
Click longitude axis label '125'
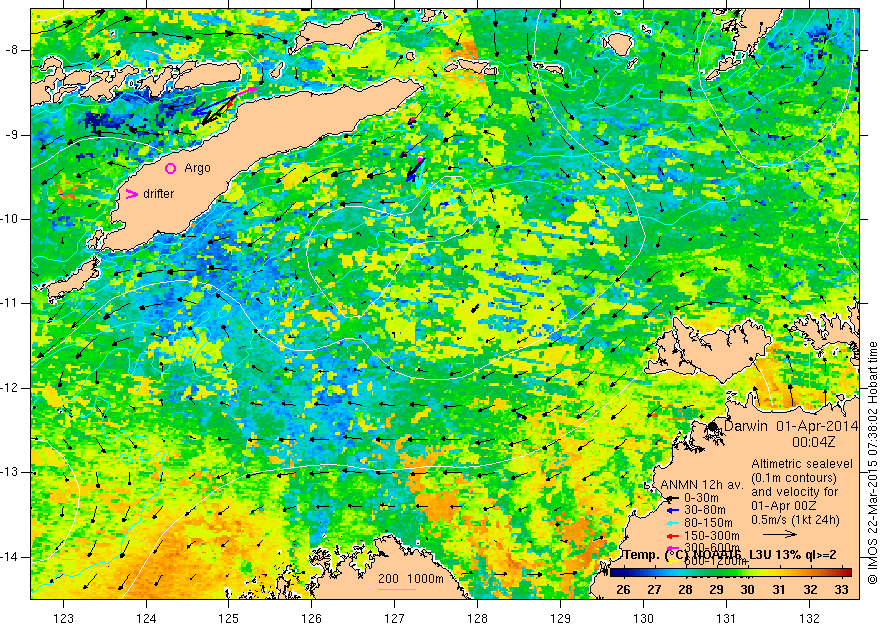229,619
